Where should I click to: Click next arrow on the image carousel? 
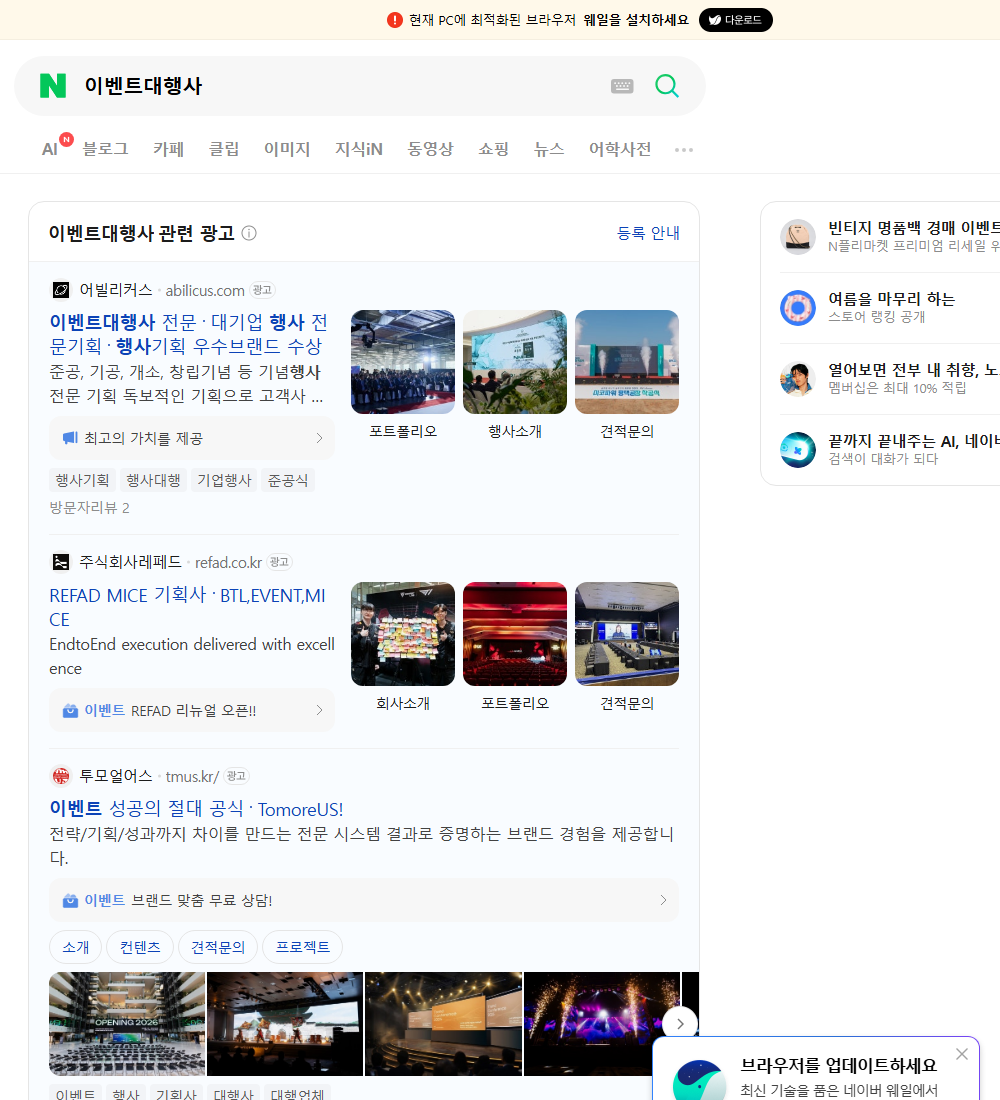pos(680,1024)
